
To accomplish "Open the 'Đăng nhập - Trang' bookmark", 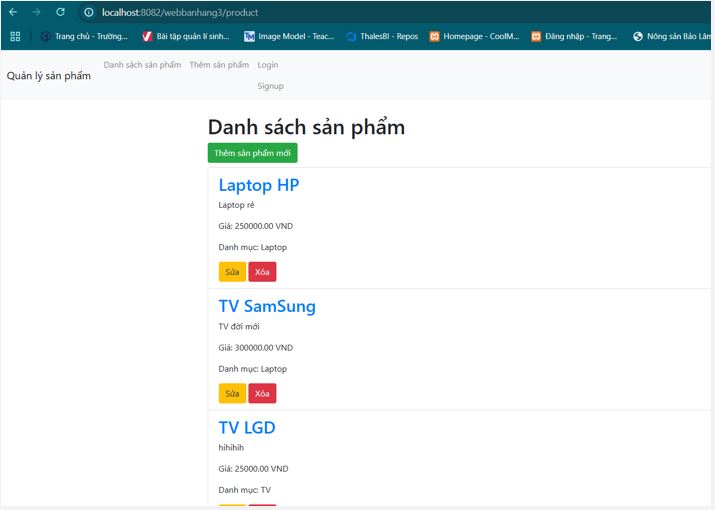I will pos(575,36).
